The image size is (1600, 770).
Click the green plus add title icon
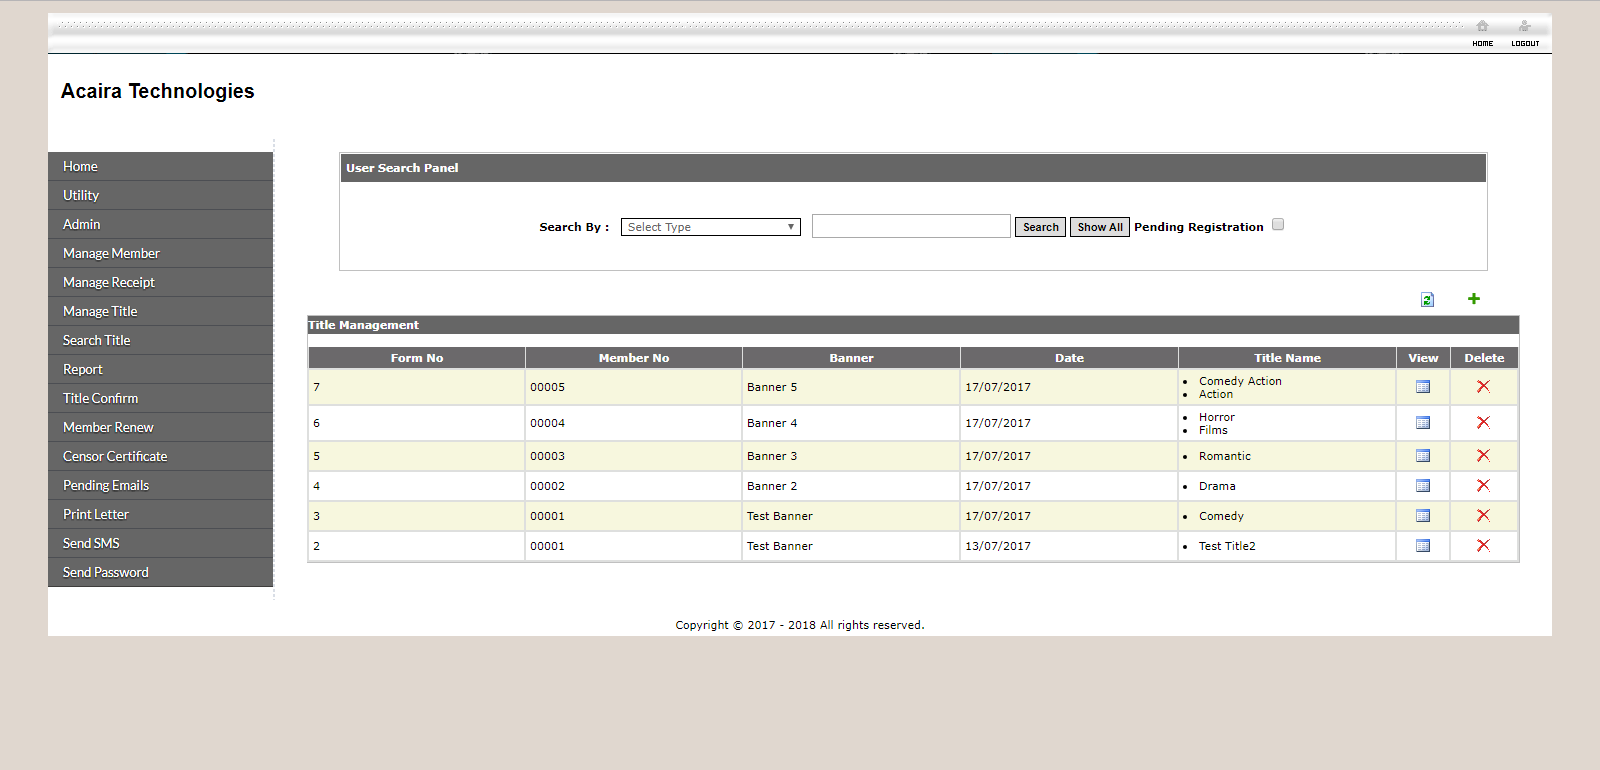[x=1473, y=299]
